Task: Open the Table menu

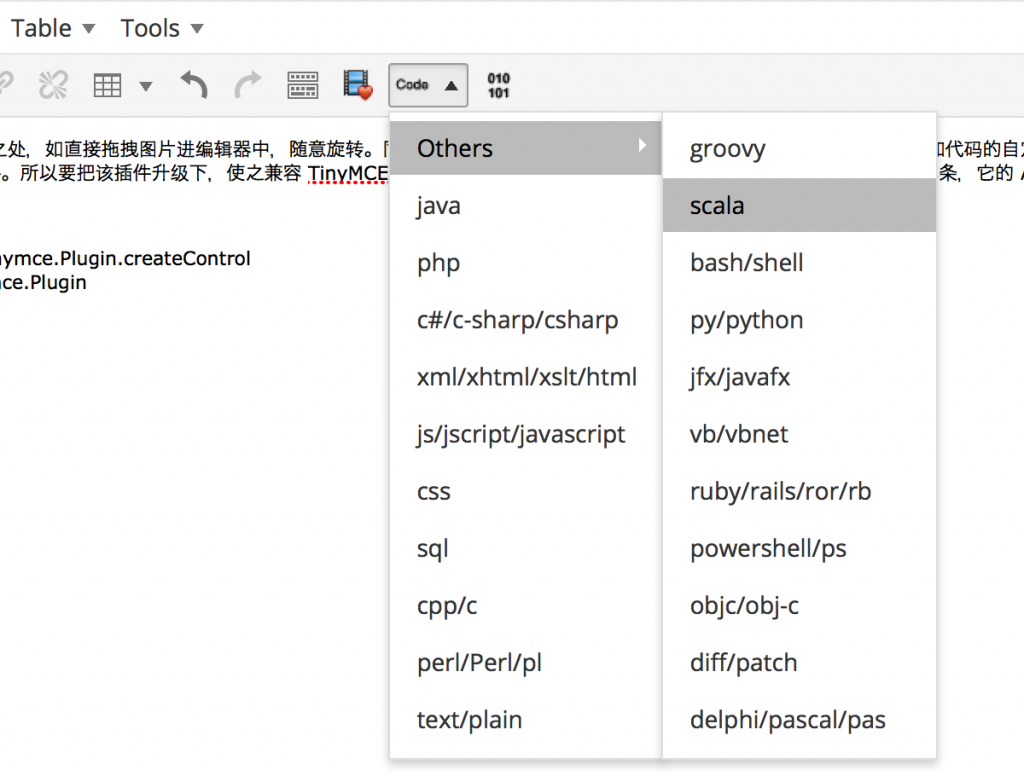Action: [53, 28]
